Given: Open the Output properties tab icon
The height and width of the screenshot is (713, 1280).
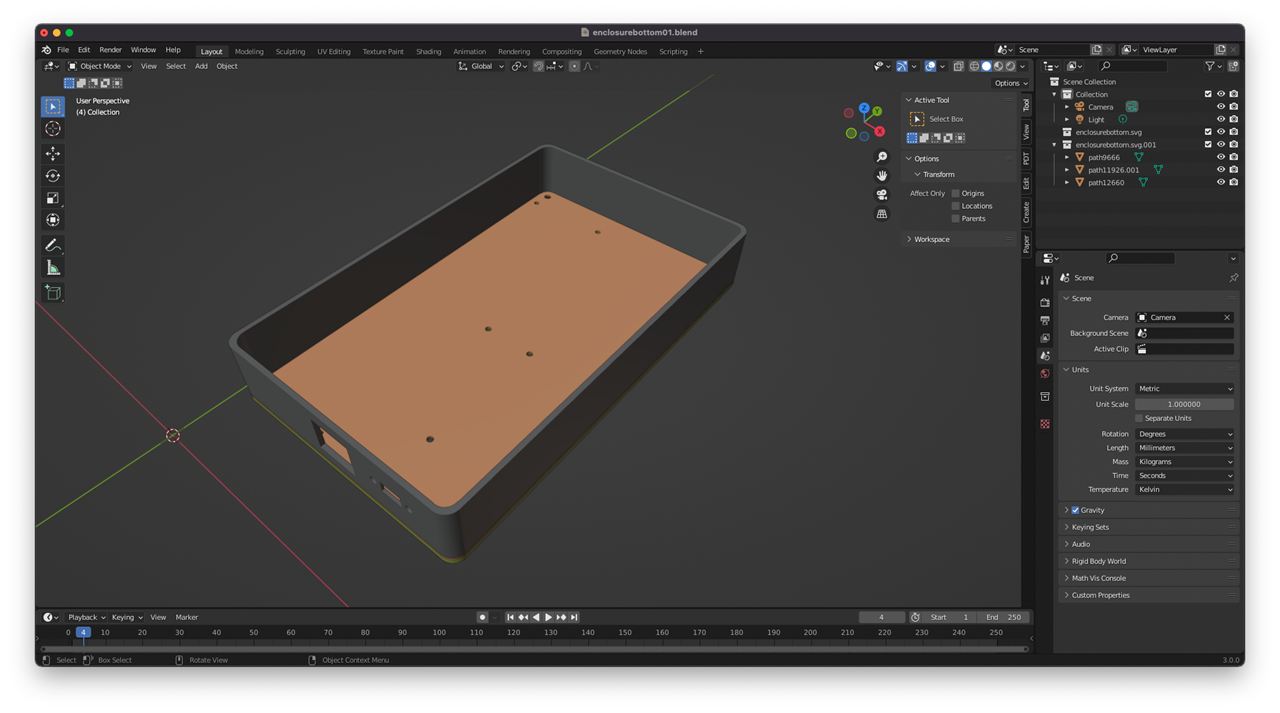Looking at the screenshot, I should (x=1045, y=320).
